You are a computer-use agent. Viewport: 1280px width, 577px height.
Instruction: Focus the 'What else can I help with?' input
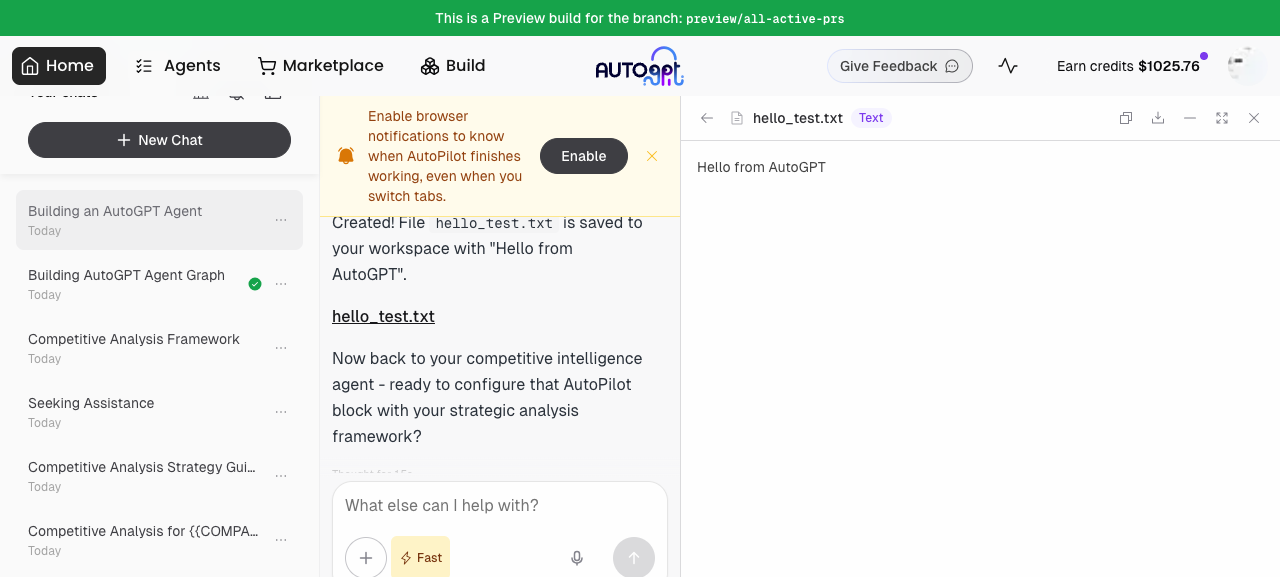click(x=500, y=506)
